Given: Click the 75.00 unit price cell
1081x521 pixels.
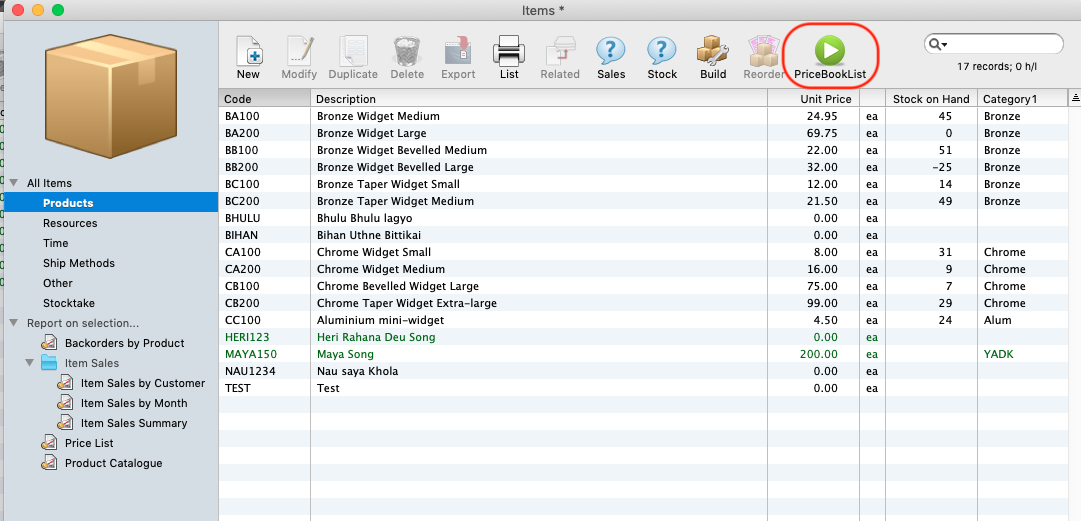Looking at the screenshot, I should (824, 285).
